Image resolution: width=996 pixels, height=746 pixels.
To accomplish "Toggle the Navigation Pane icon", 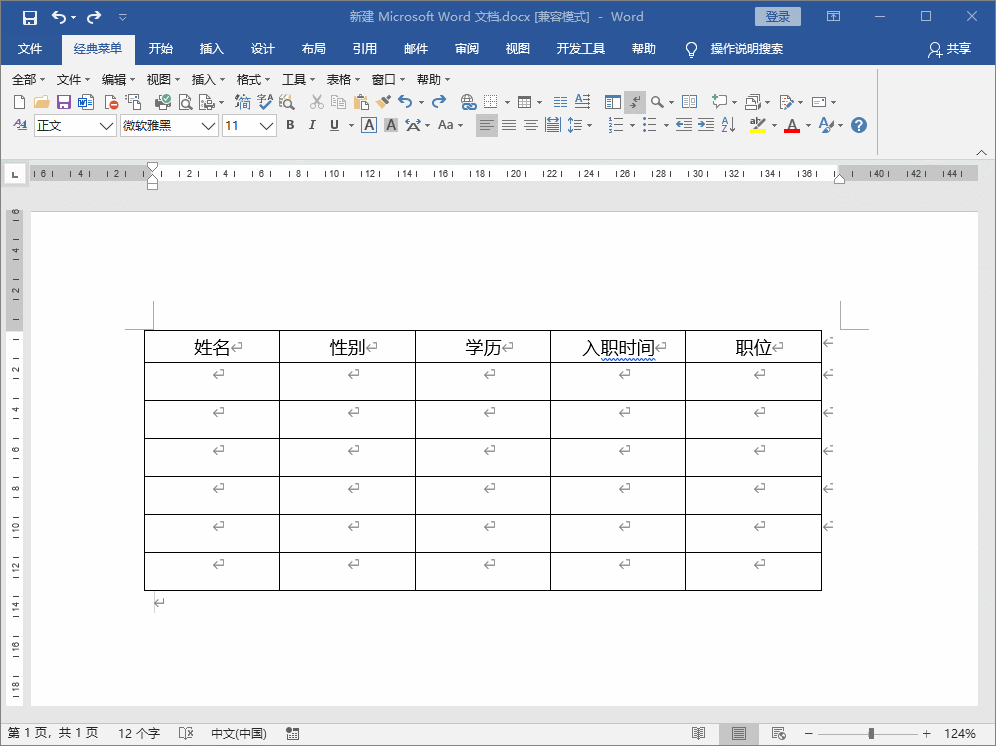I will (x=612, y=102).
